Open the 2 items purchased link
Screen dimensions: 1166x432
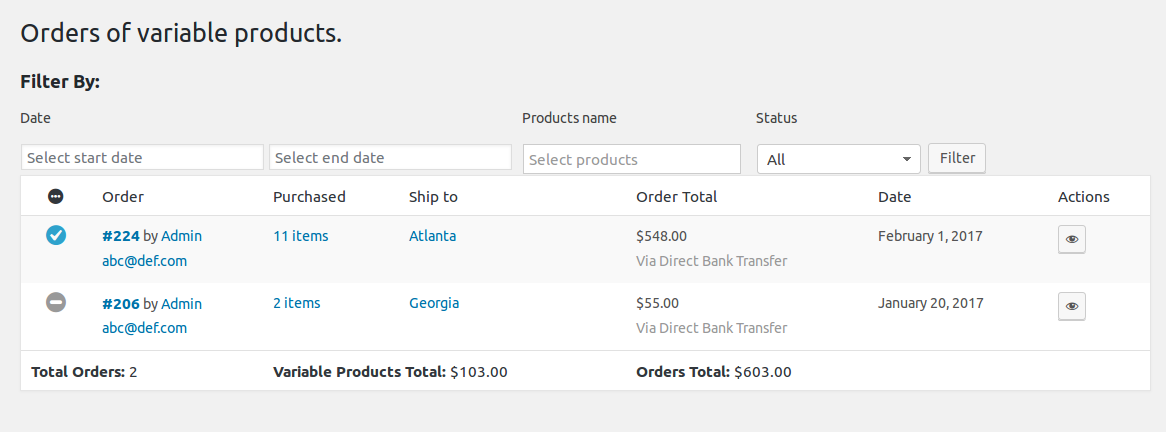point(297,303)
